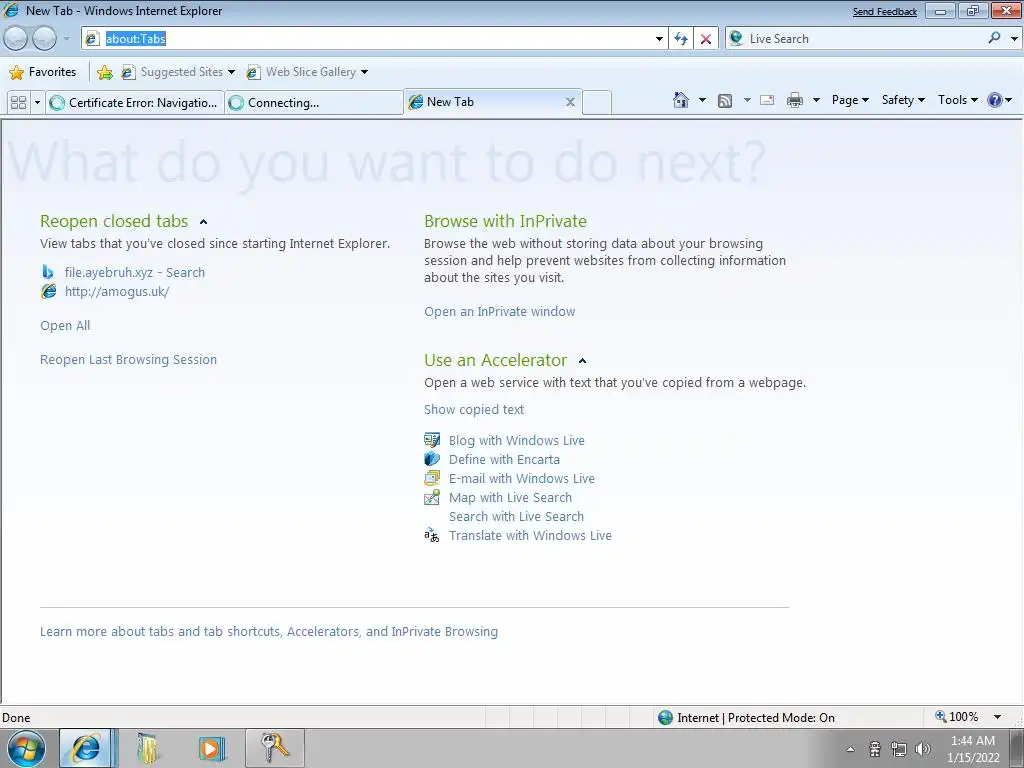Open the Print dropdown arrow
This screenshot has width=1024, height=768.
pos(816,100)
